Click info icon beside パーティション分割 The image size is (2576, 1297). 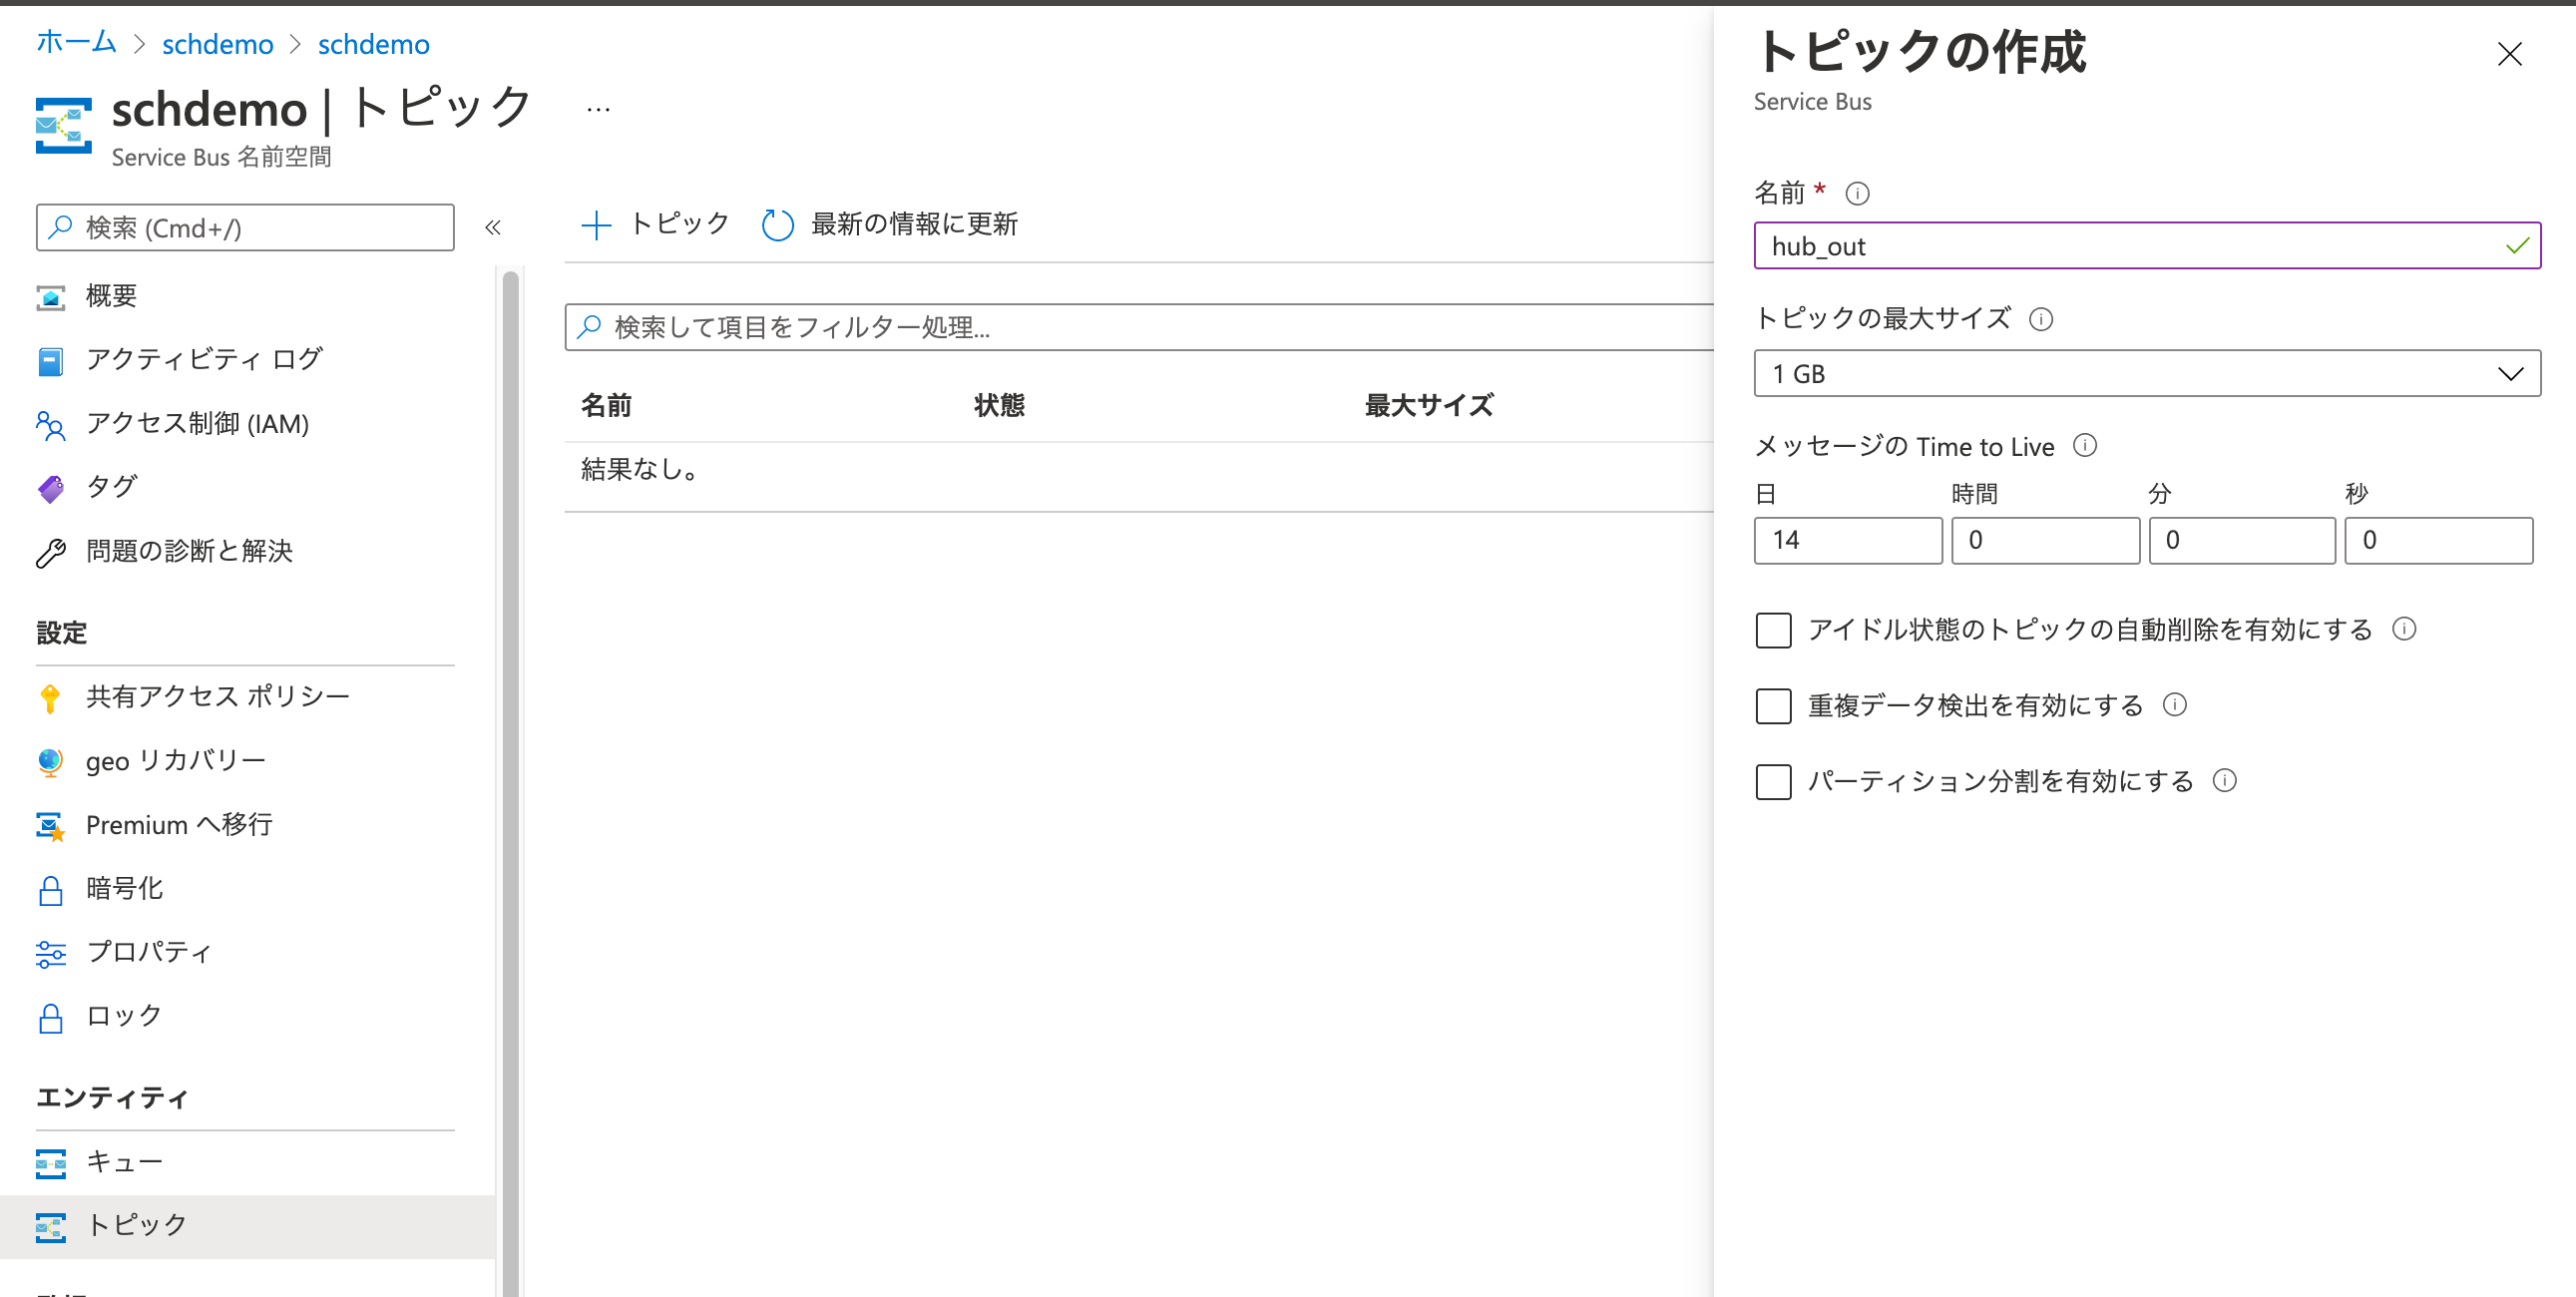point(2223,780)
